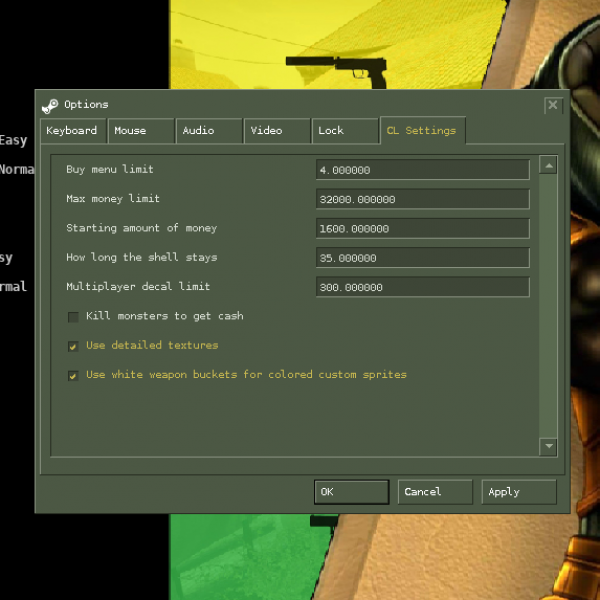Click the Multiplayer decal limit label

click(138, 287)
